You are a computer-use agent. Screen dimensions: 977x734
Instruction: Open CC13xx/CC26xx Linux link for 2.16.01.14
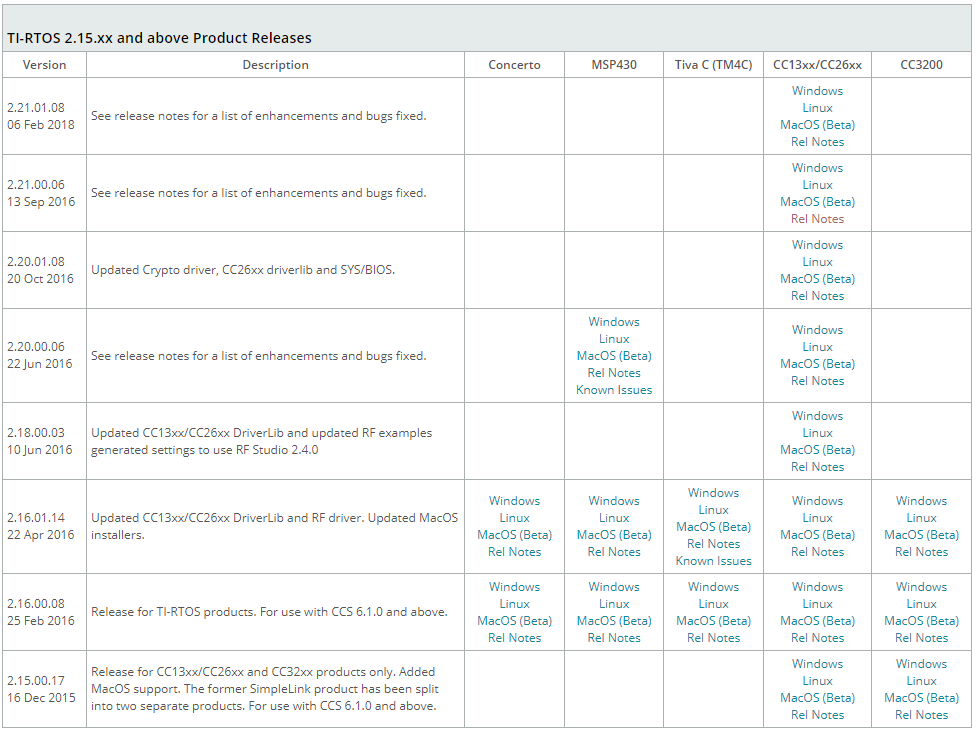(817, 518)
